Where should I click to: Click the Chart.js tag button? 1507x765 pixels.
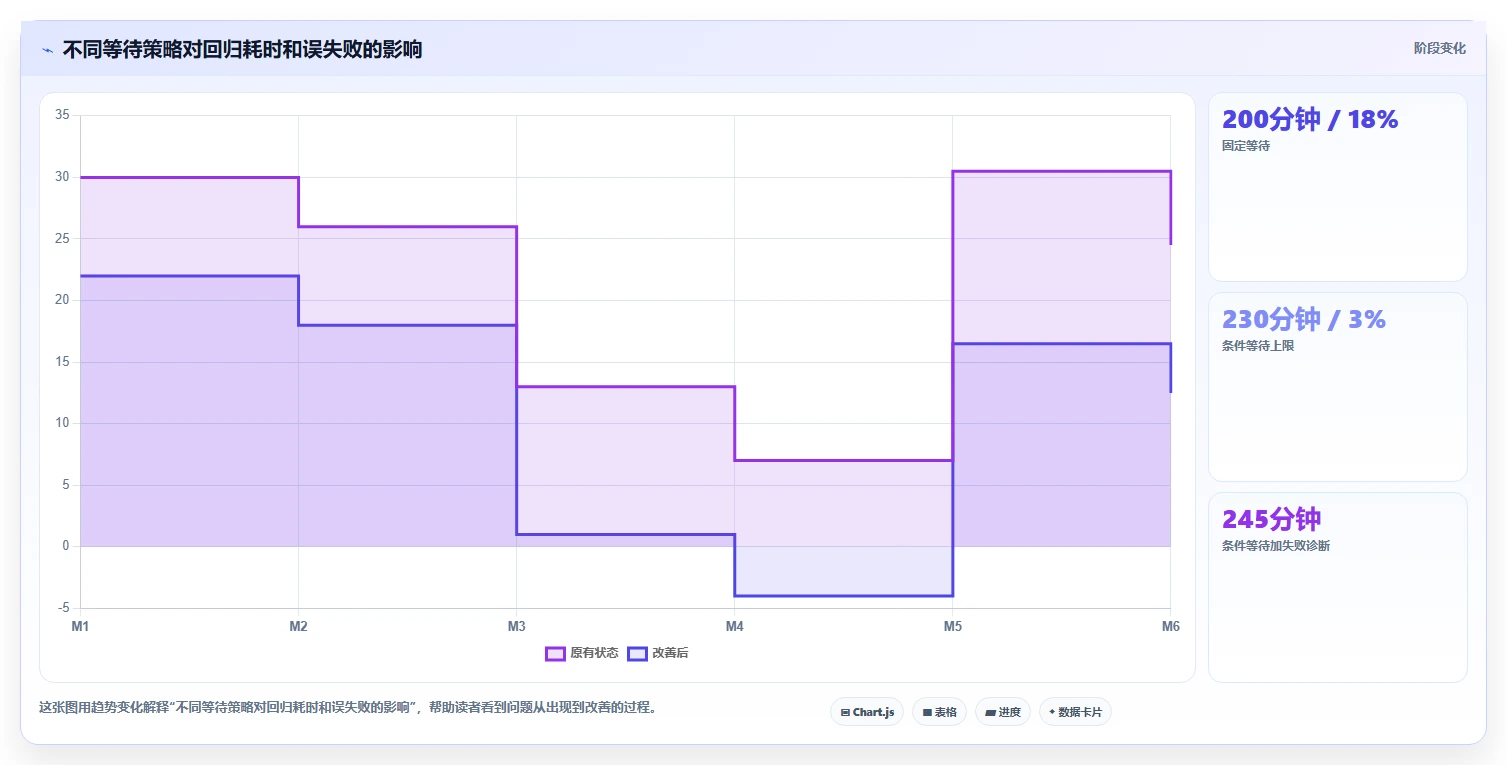pyautogui.click(x=867, y=712)
